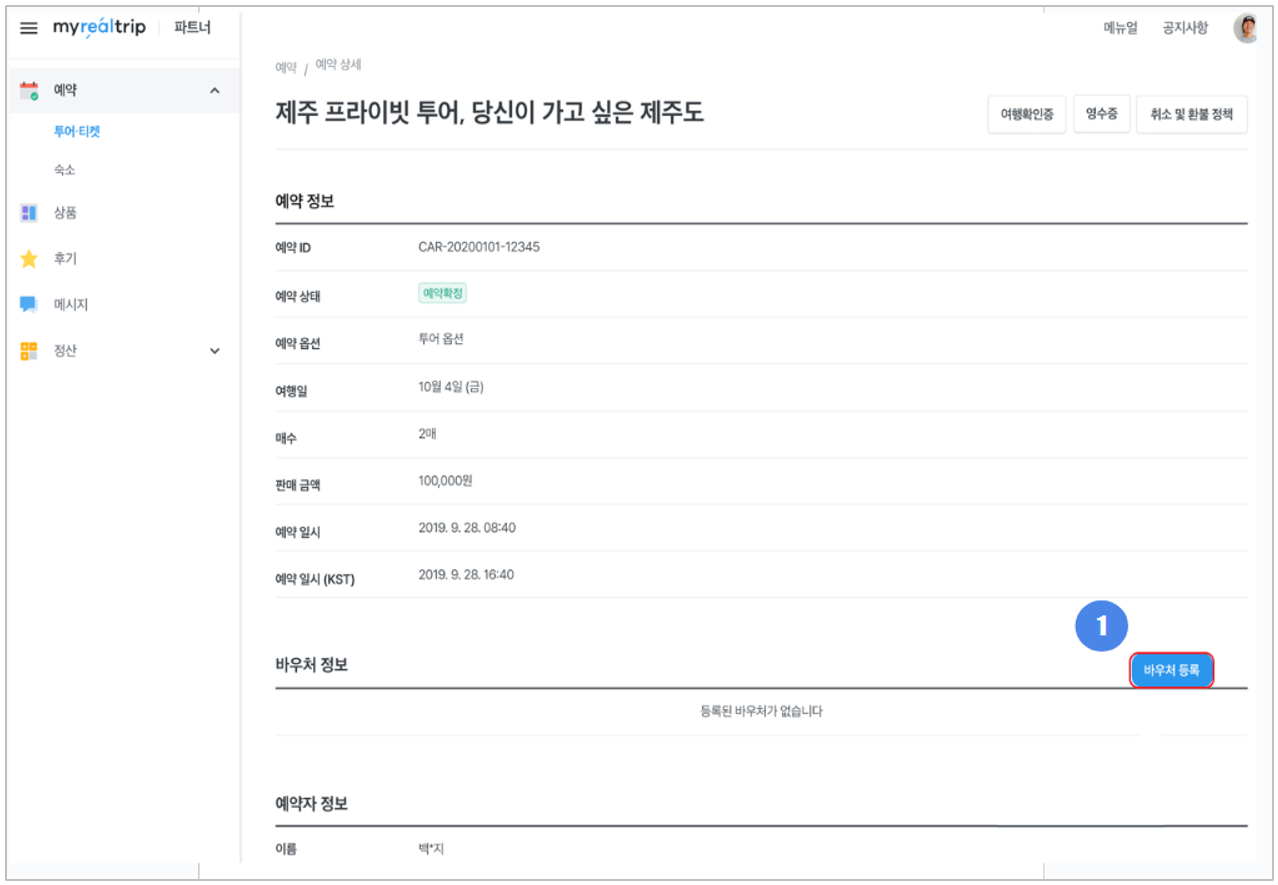Image resolution: width=1278 pixels, height=885 pixels.
Task: Open the user profile avatar
Action: point(1246,28)
